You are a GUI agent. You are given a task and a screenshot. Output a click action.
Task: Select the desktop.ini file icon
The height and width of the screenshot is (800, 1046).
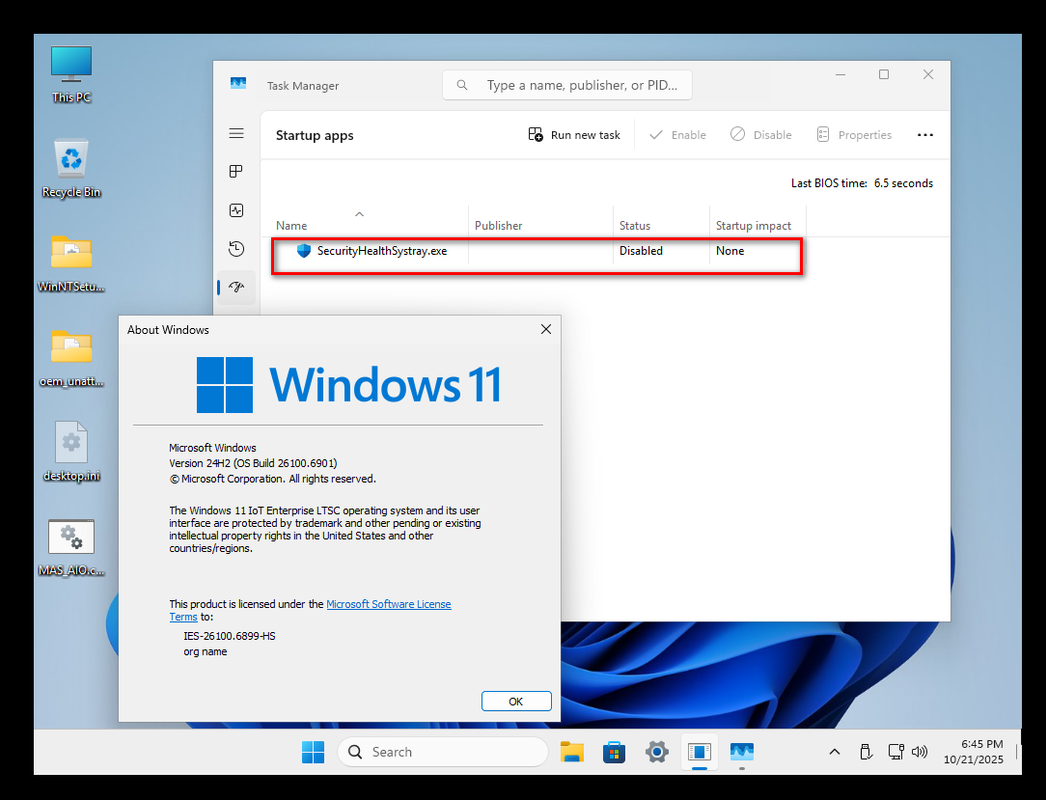[71, 452]
